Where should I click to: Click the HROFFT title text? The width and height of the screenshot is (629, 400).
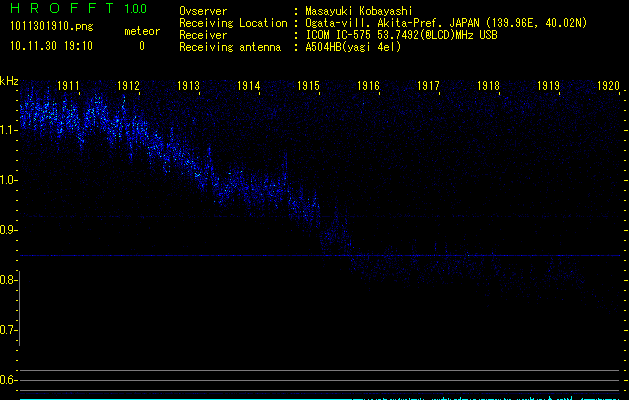(62, 9)
